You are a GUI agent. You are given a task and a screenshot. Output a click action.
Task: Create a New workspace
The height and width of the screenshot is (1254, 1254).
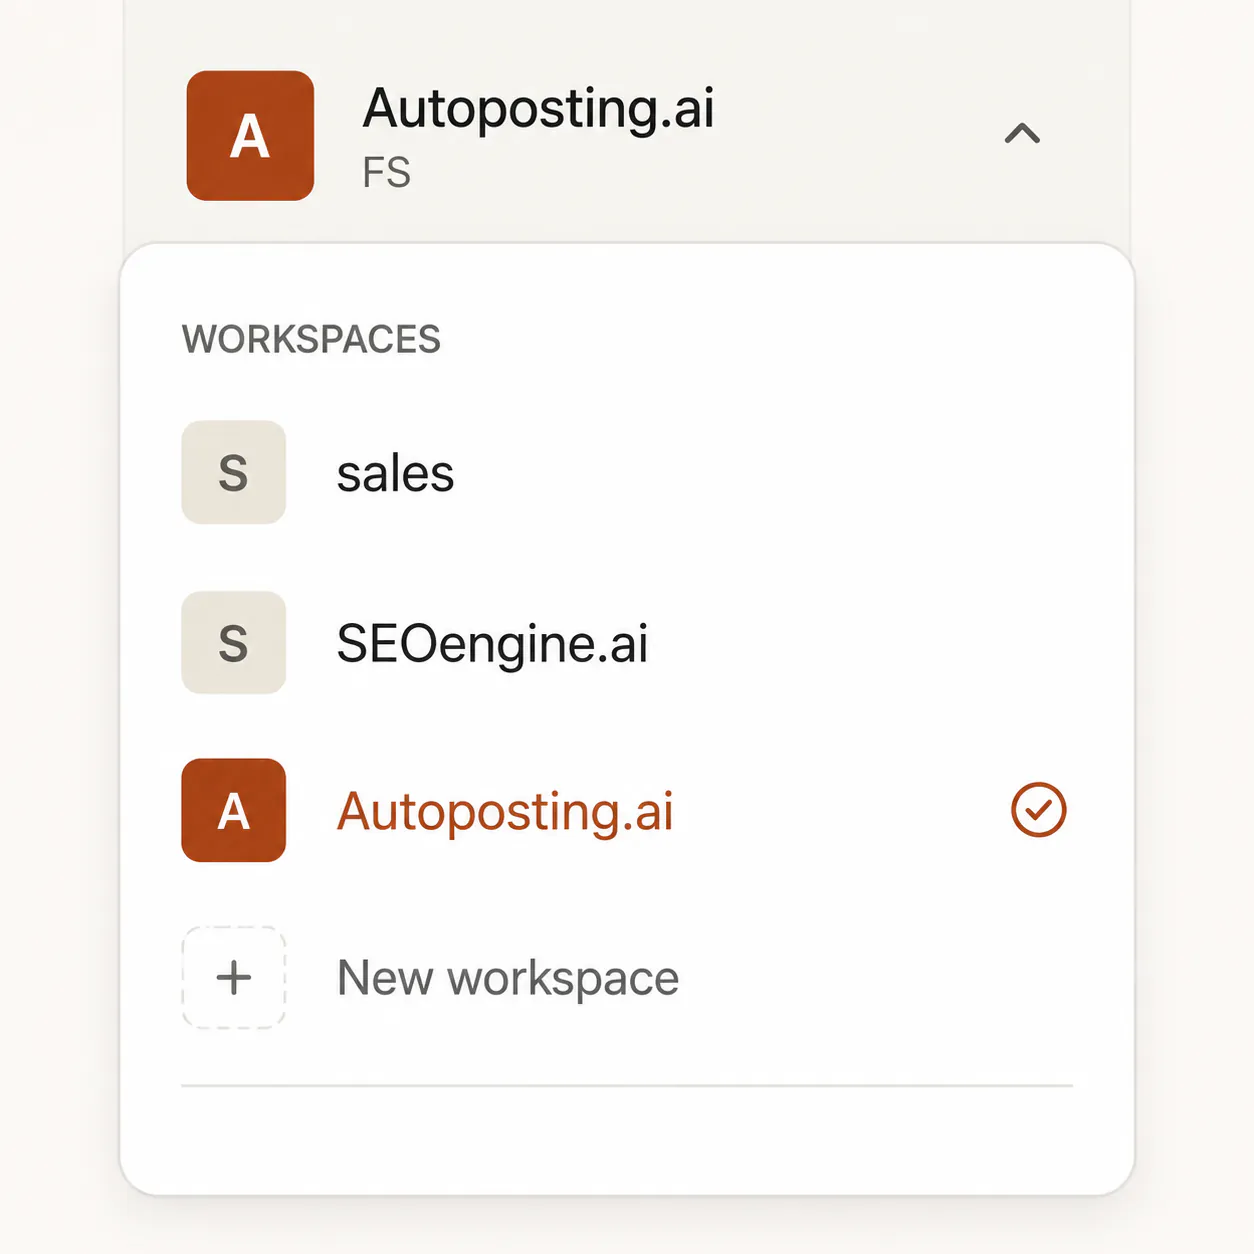(626, 977)
